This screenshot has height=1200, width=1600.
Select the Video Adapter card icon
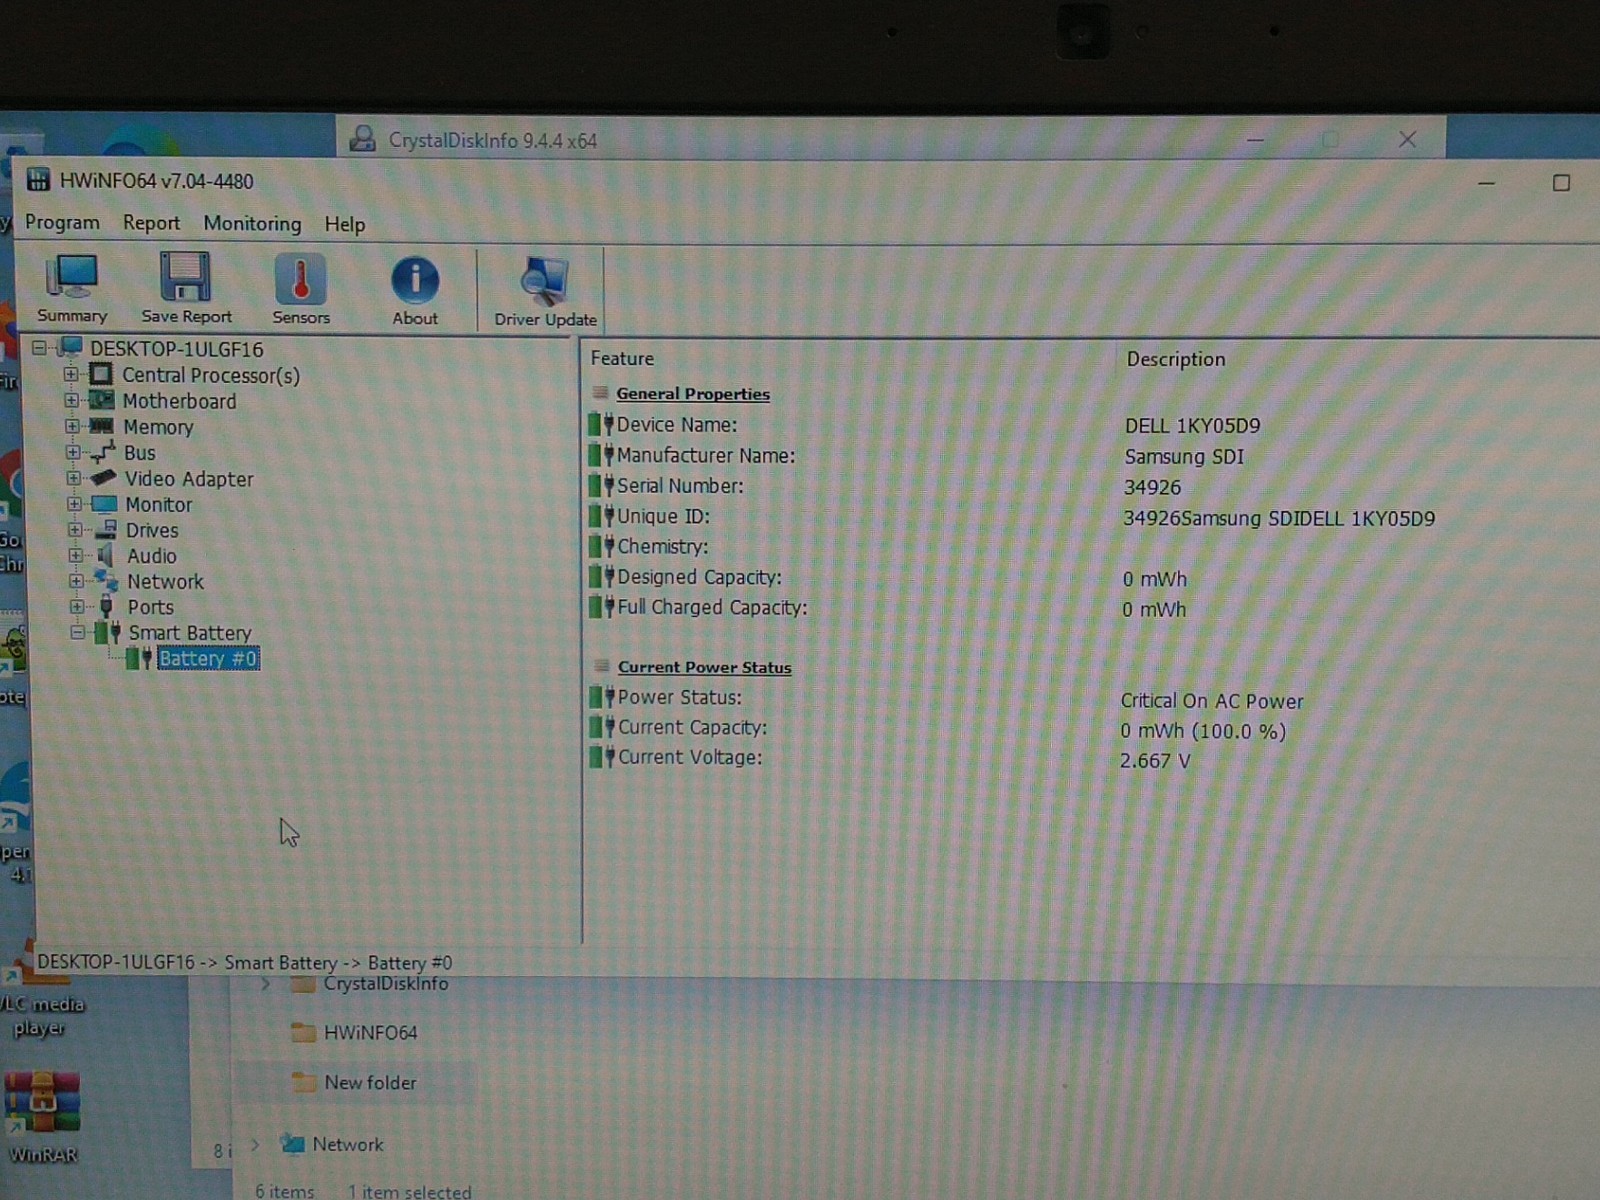tap(104, 478)
